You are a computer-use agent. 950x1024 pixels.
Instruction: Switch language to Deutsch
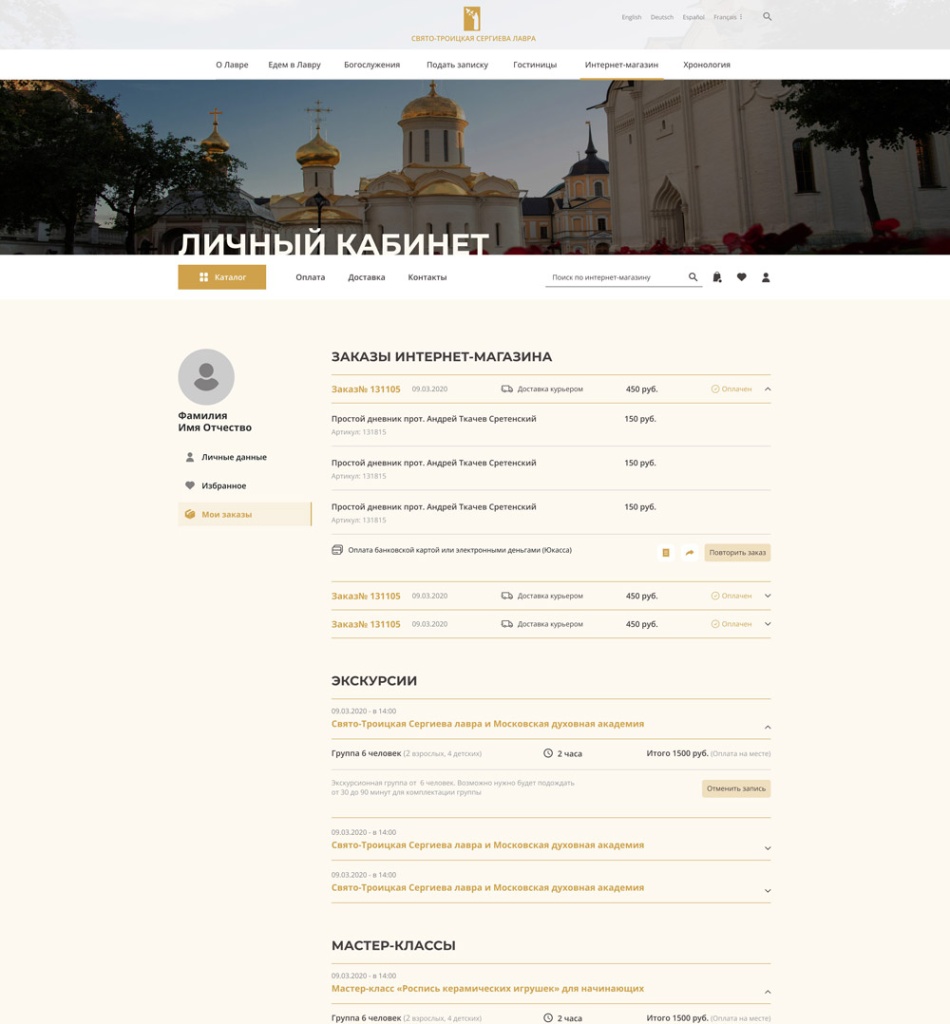[662, 17]
